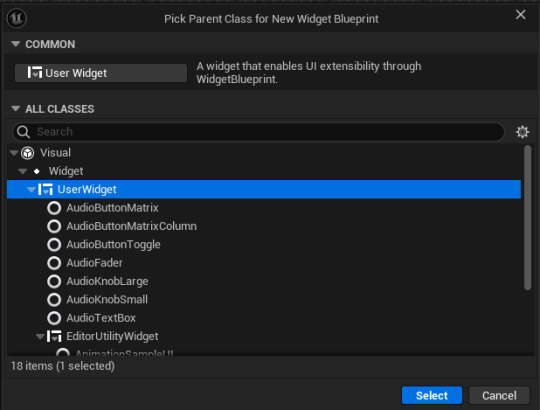Click the Widget diamond icon

[x=37, y=171]
